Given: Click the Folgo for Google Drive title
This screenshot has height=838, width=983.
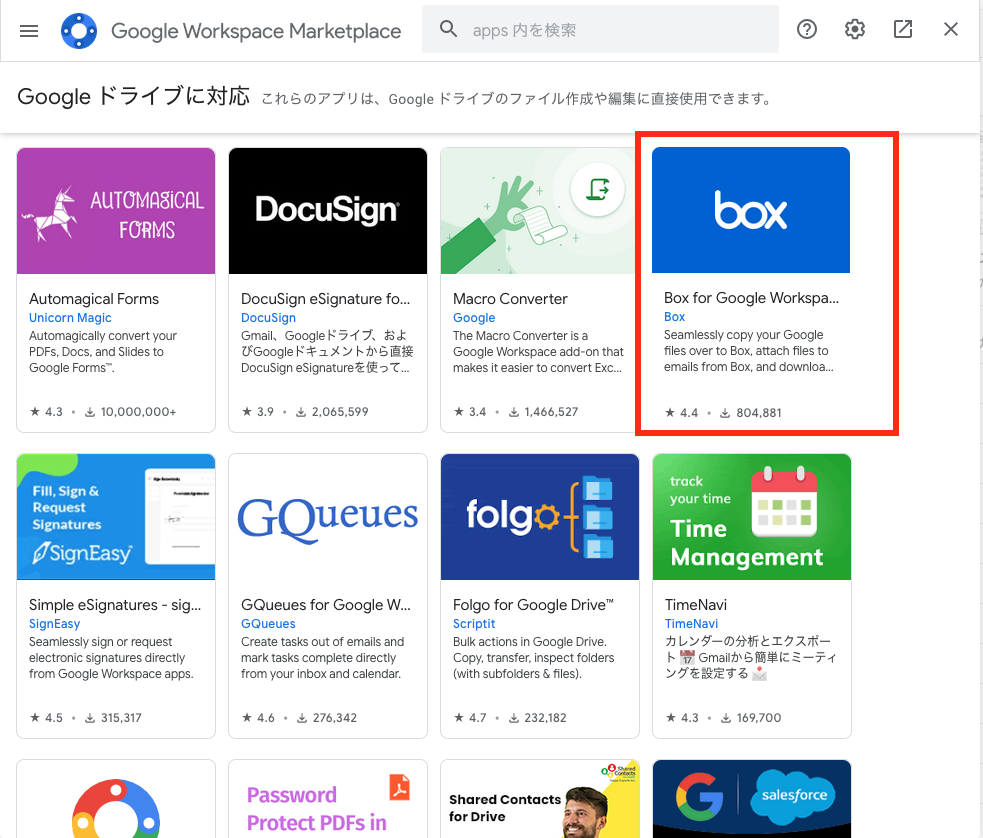Looking at the screenshot, I should click(533, 605).
